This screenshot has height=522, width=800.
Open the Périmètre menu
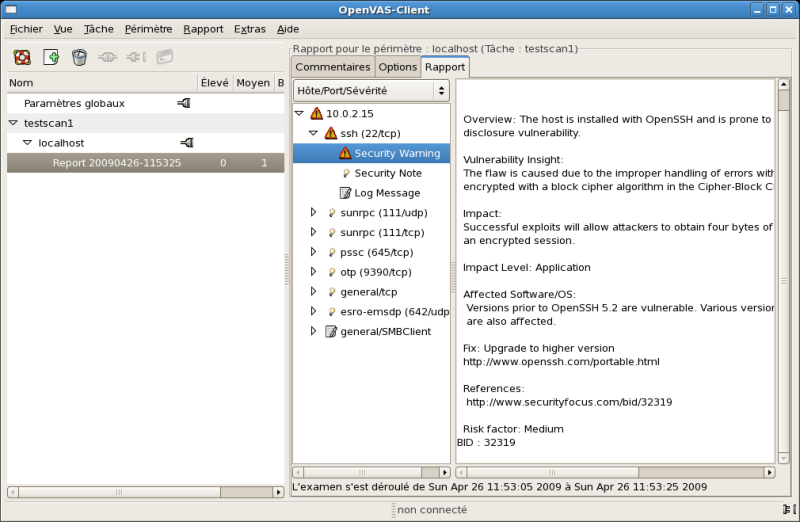pos(148,29)
